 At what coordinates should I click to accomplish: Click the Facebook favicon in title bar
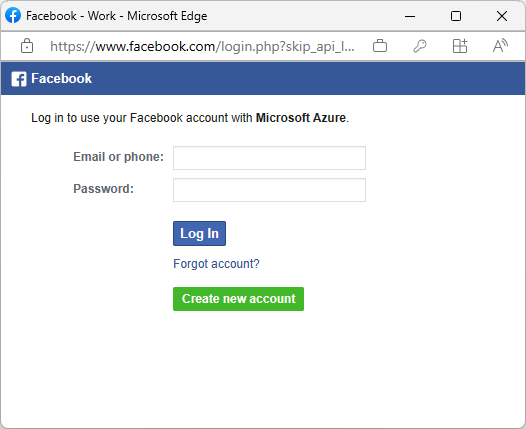tap(13, 16)
